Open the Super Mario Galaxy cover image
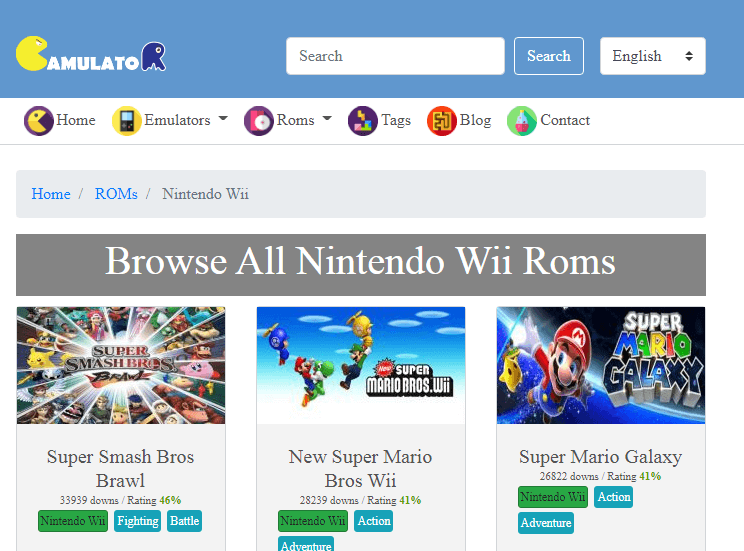 click(x=601, y=365)
